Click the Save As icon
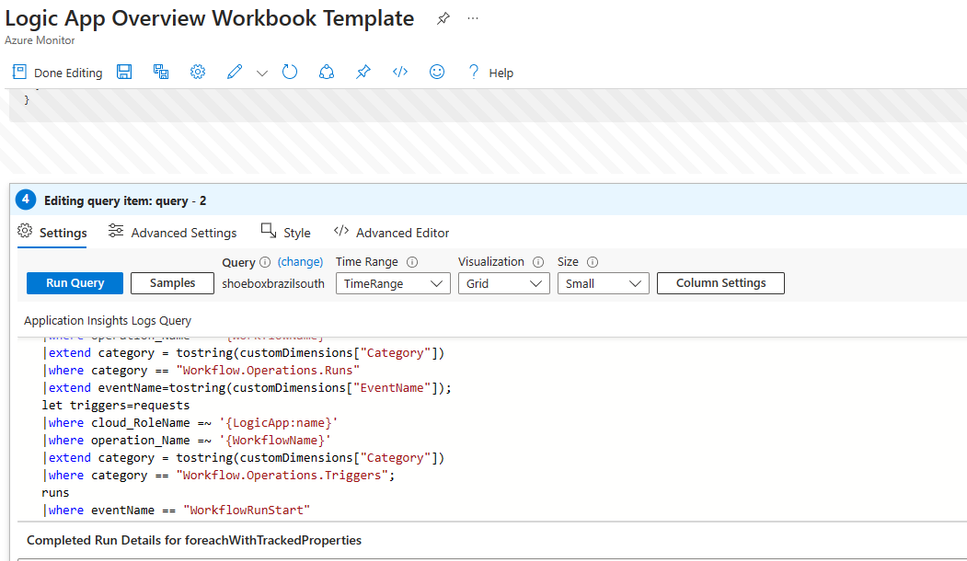 161,72
